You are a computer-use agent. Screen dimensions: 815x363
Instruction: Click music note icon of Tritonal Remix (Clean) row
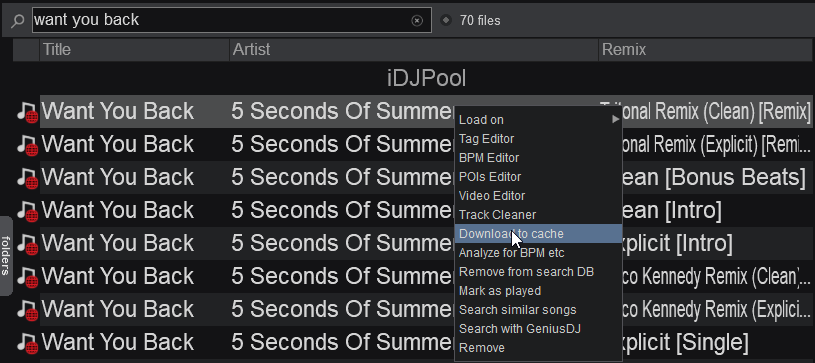pos(27,112)
